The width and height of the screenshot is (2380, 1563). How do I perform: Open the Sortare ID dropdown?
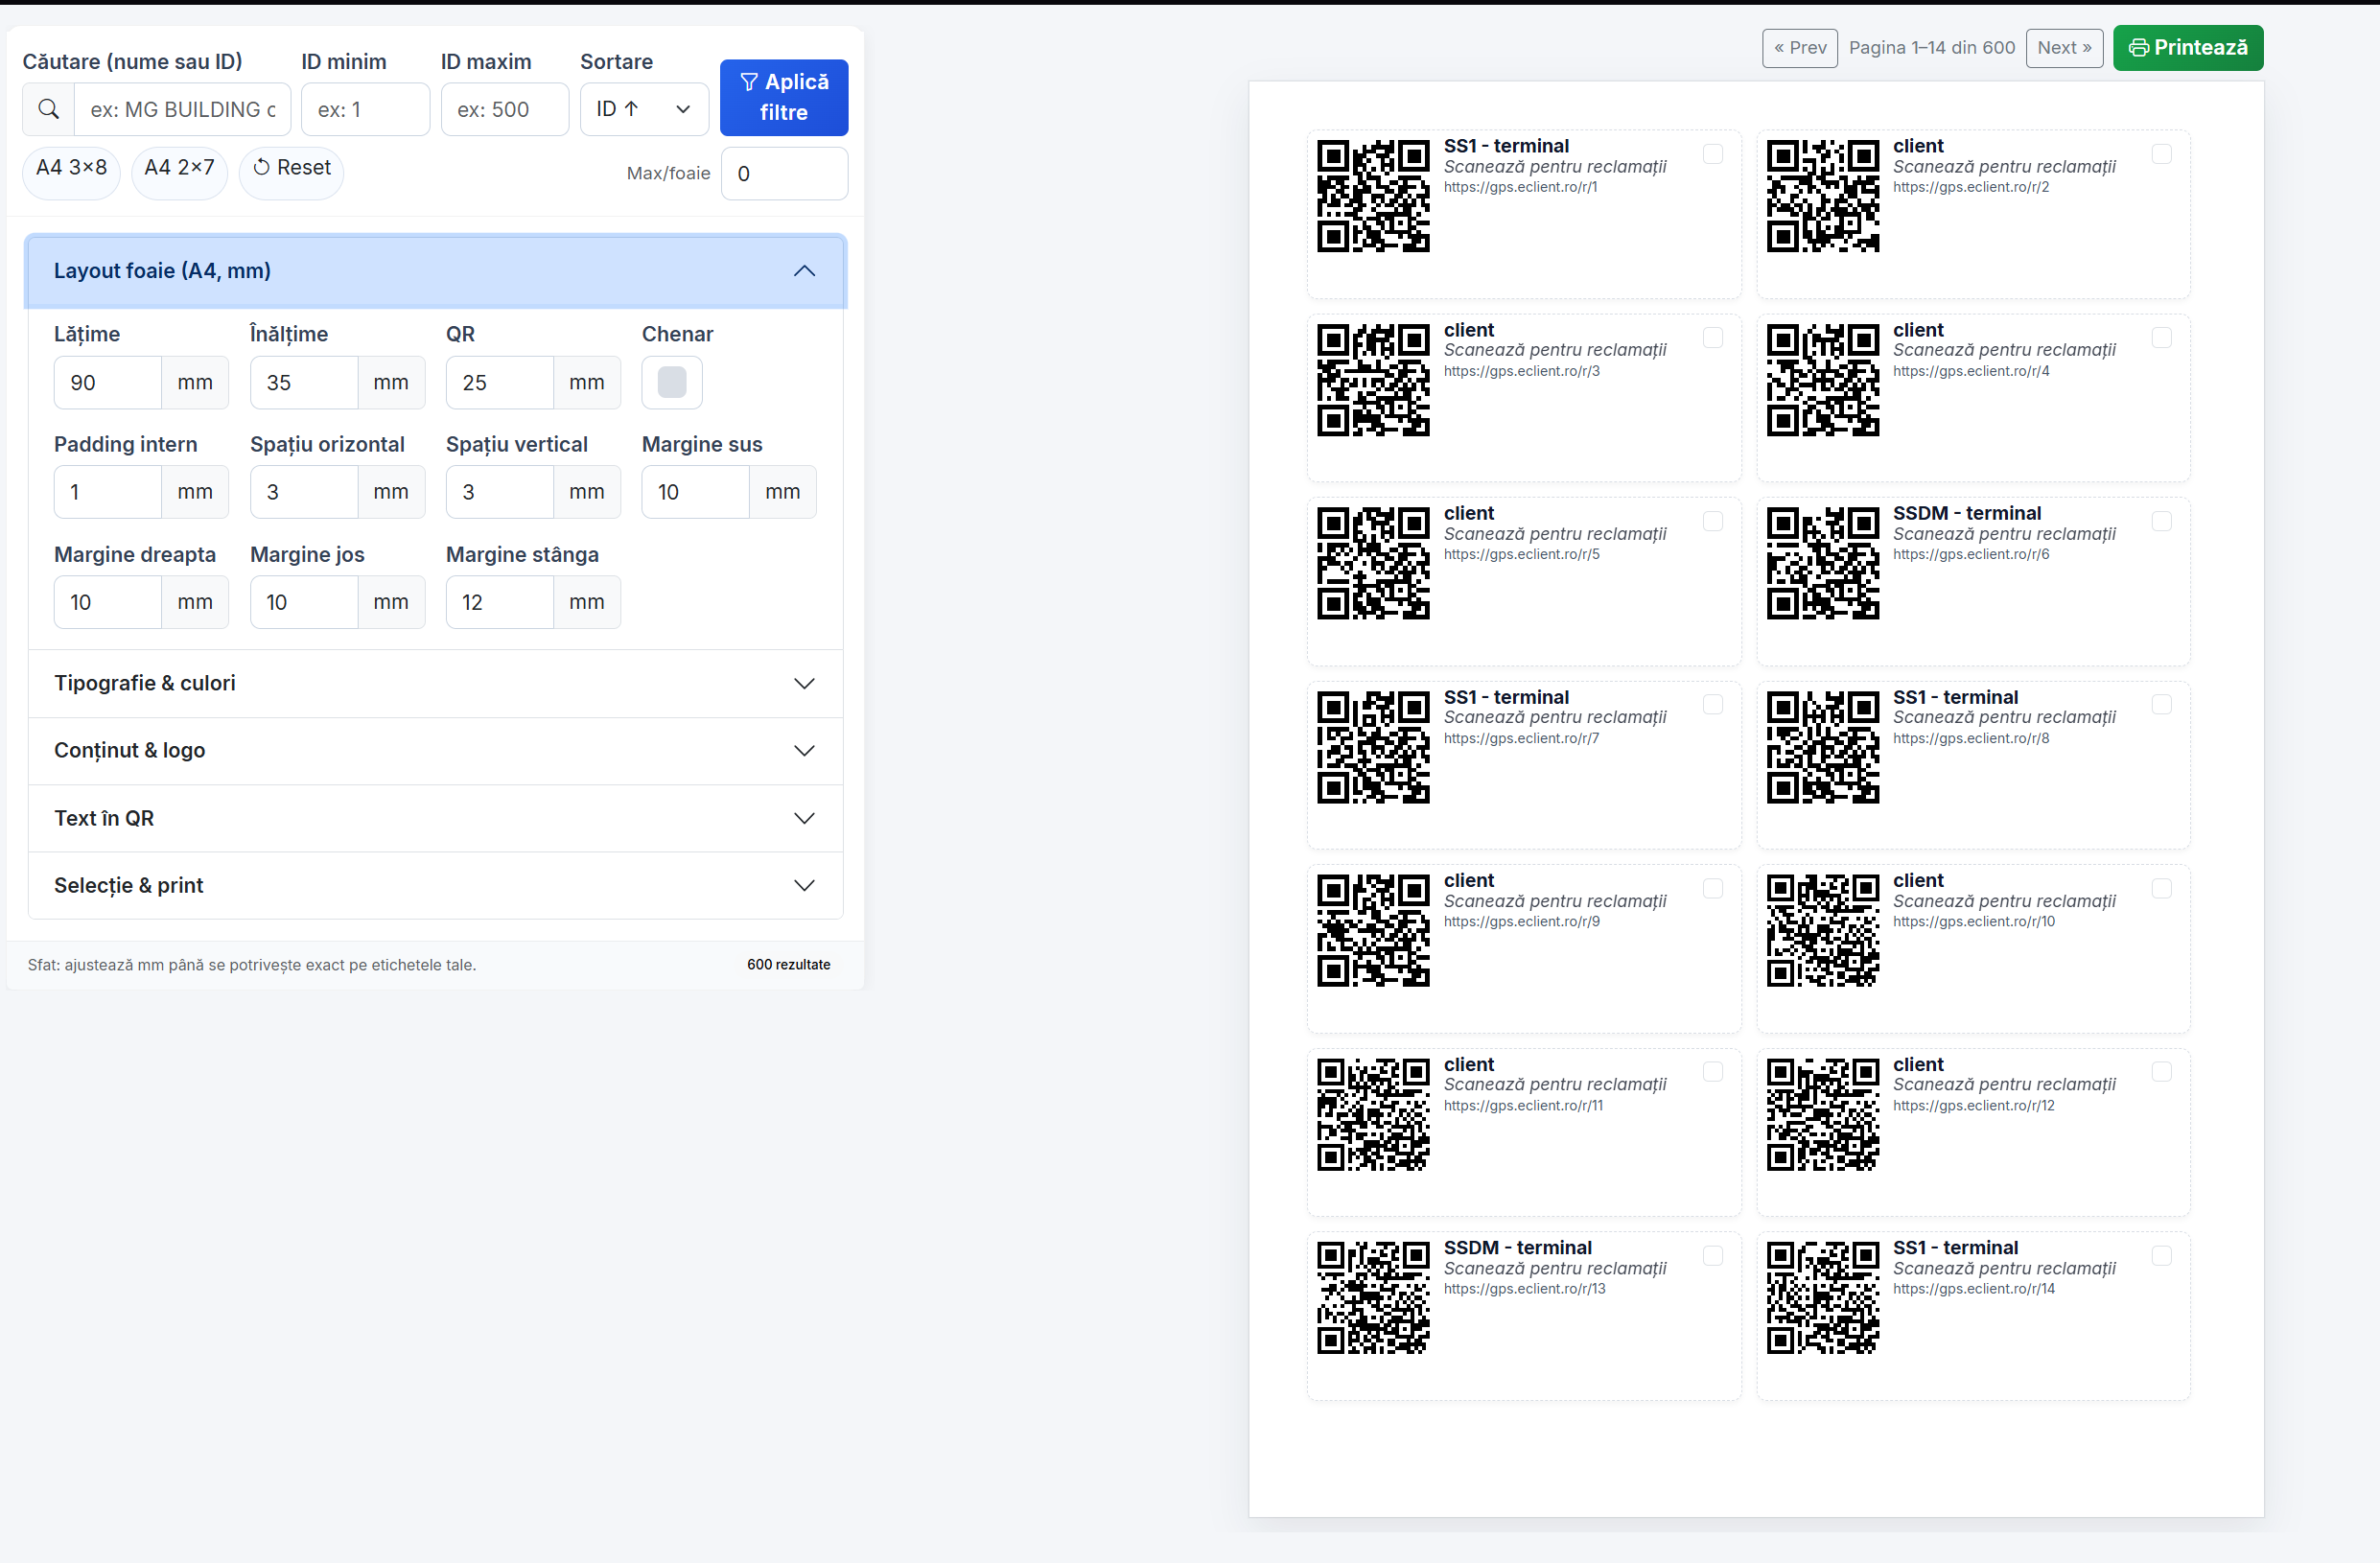click(x=644, y=109)
